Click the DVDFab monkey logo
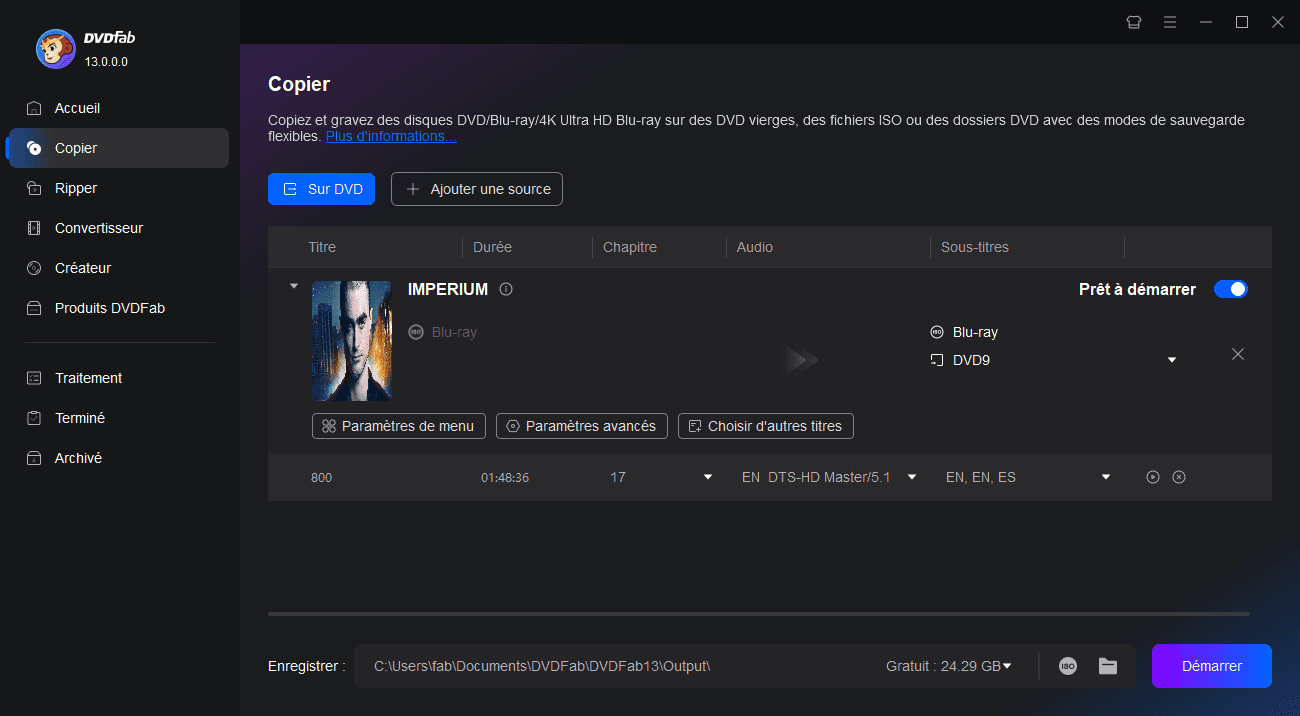Viewport: 1300px width, 716px height. [x=56, y=48]
